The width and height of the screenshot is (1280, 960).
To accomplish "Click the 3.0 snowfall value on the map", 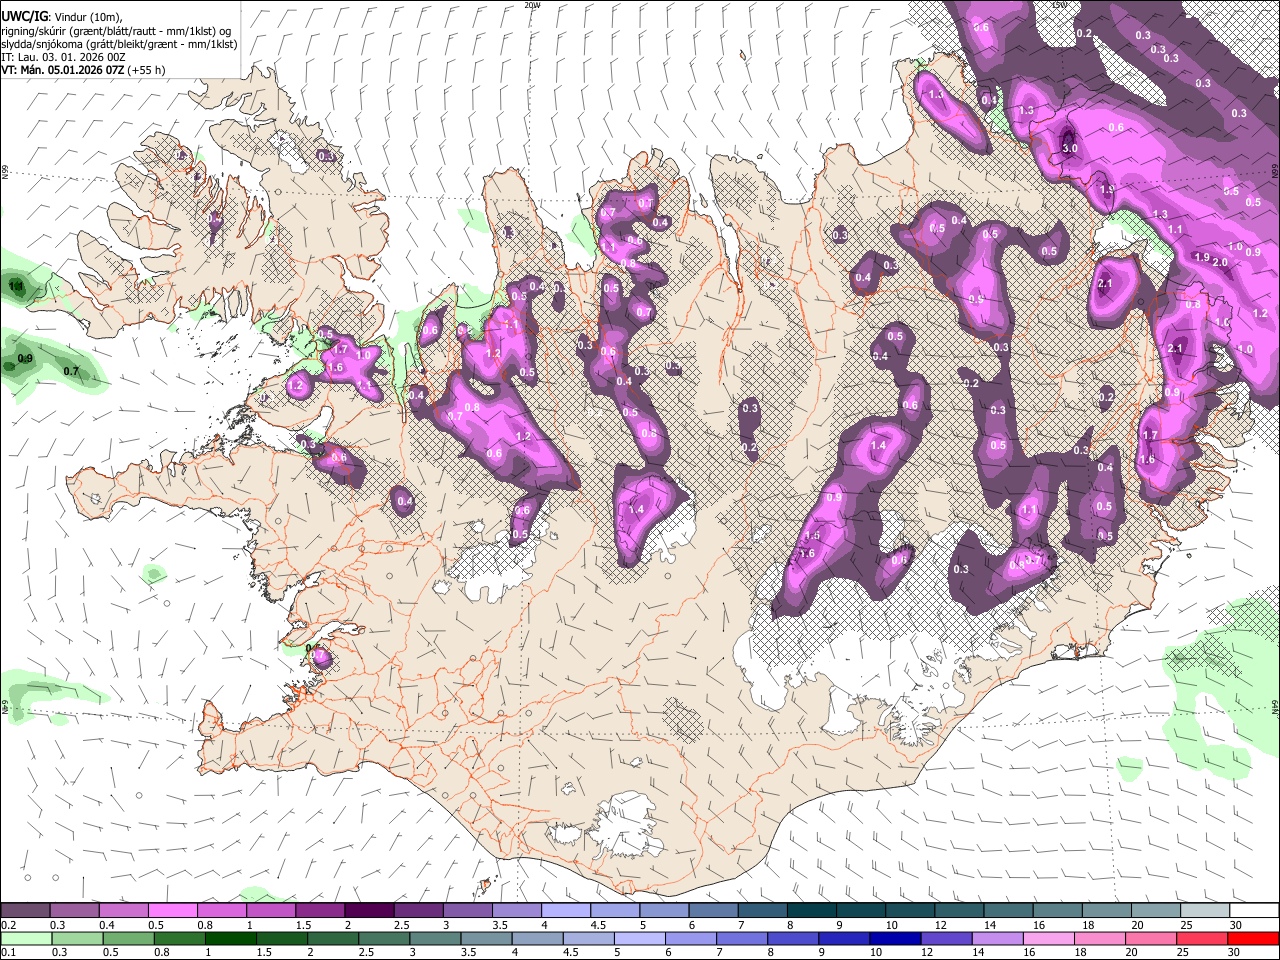I will coord(1069,148).
